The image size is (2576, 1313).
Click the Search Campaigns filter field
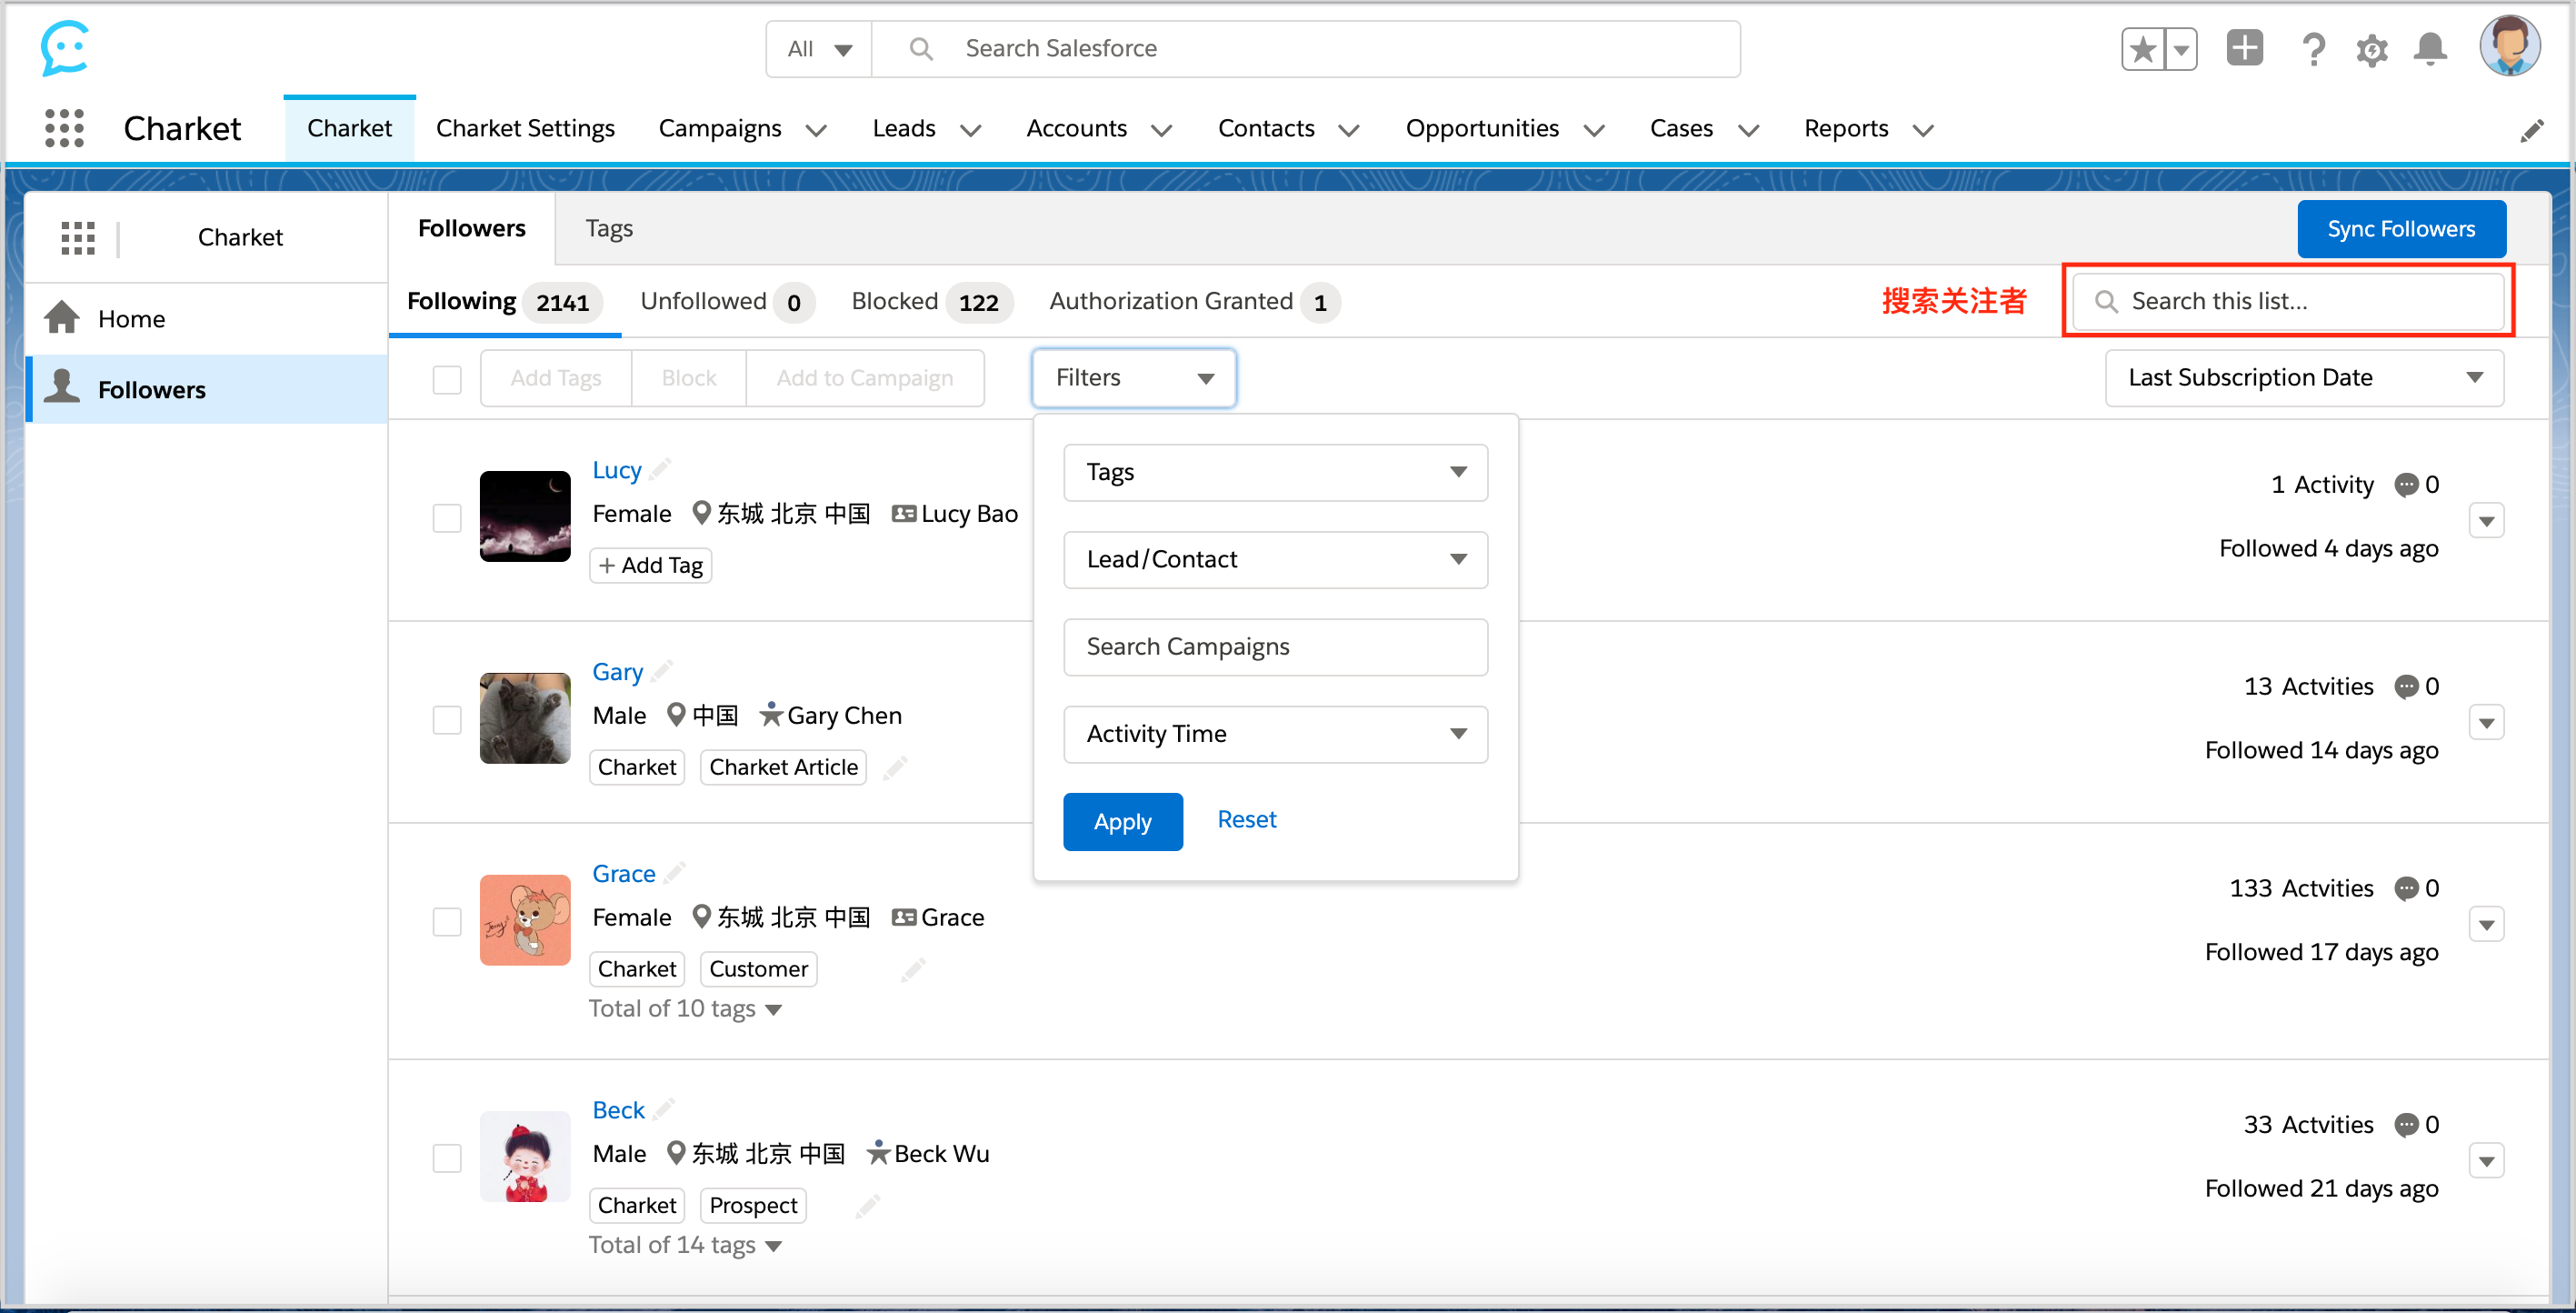click(1275, 647)
